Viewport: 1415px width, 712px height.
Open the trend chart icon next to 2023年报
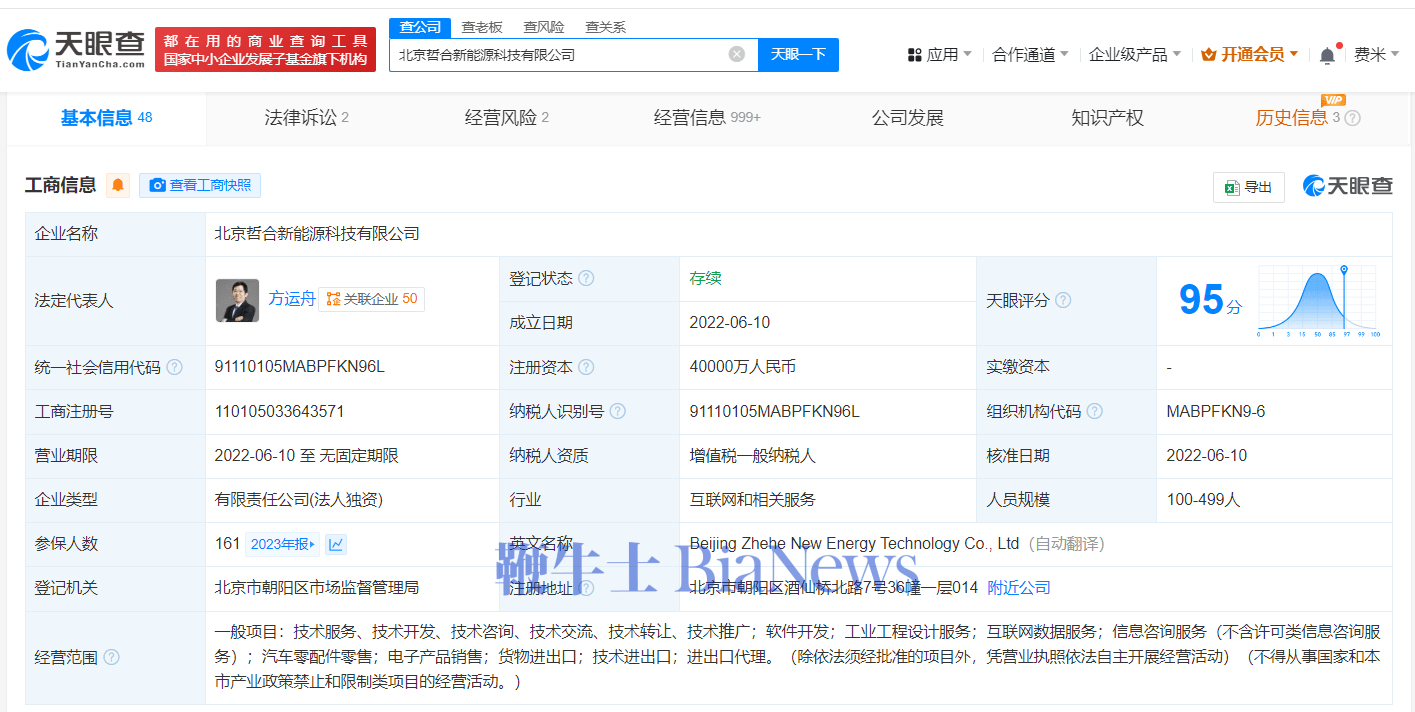(x=336, y=544)
